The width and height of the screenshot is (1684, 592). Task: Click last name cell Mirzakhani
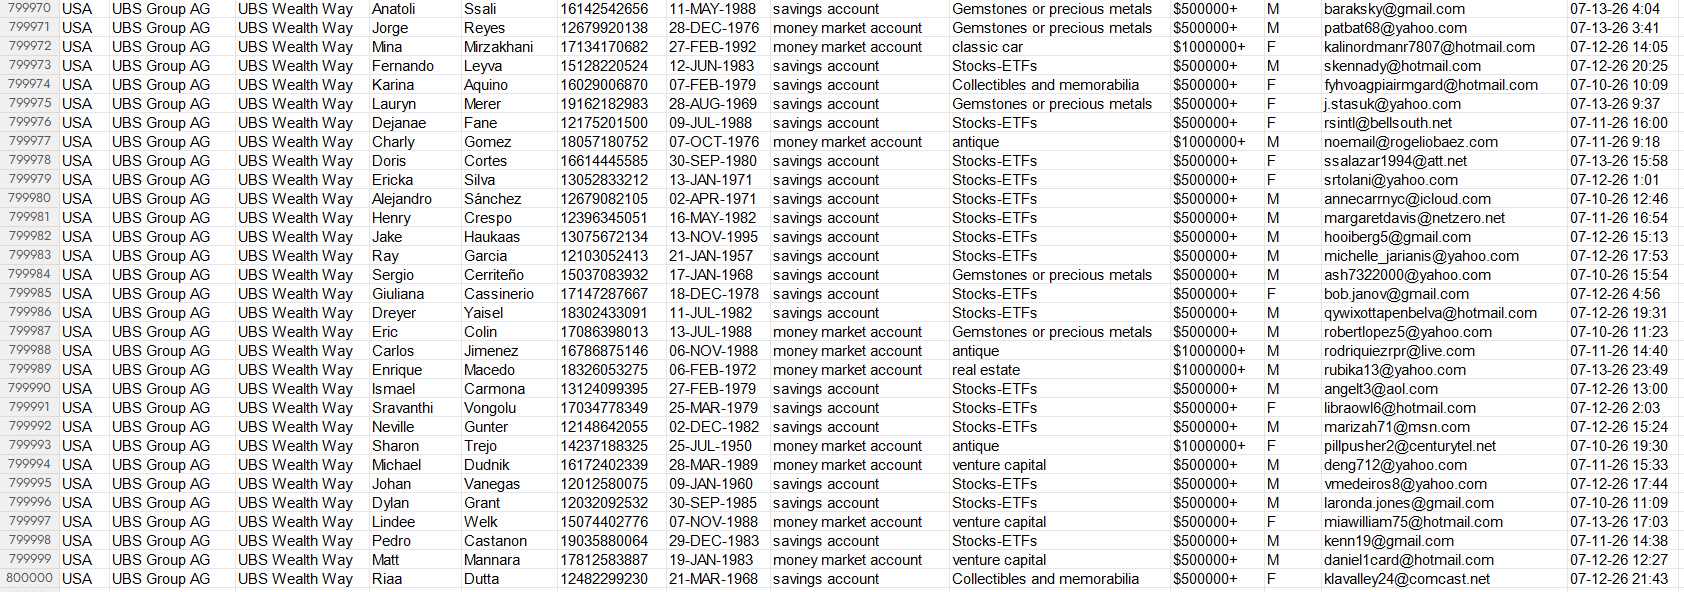[x=509, y=47]
